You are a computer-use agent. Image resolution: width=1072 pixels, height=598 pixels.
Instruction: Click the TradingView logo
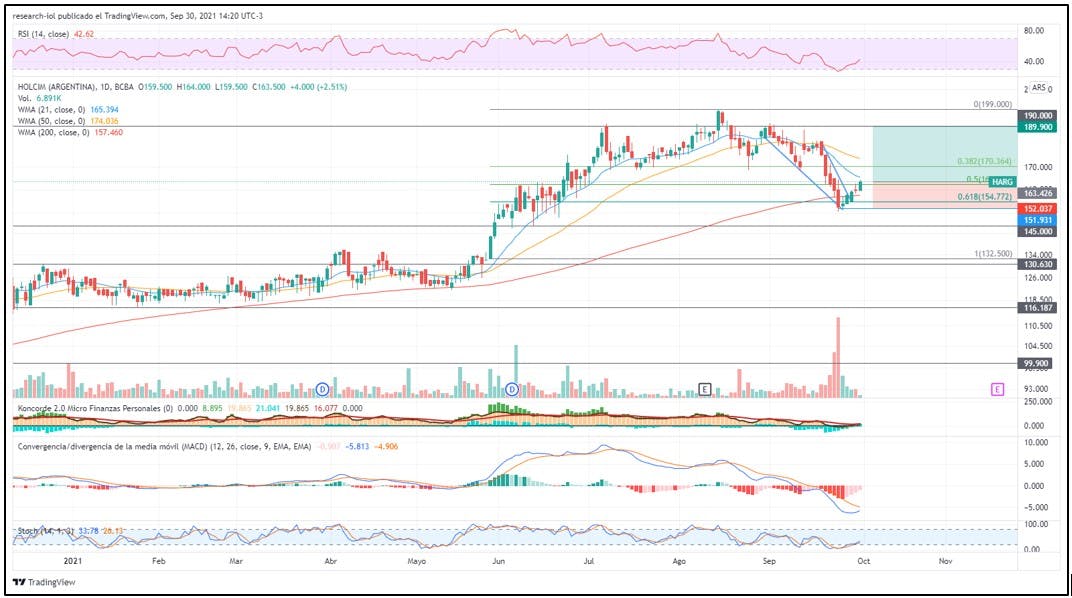tap(44, 582)
